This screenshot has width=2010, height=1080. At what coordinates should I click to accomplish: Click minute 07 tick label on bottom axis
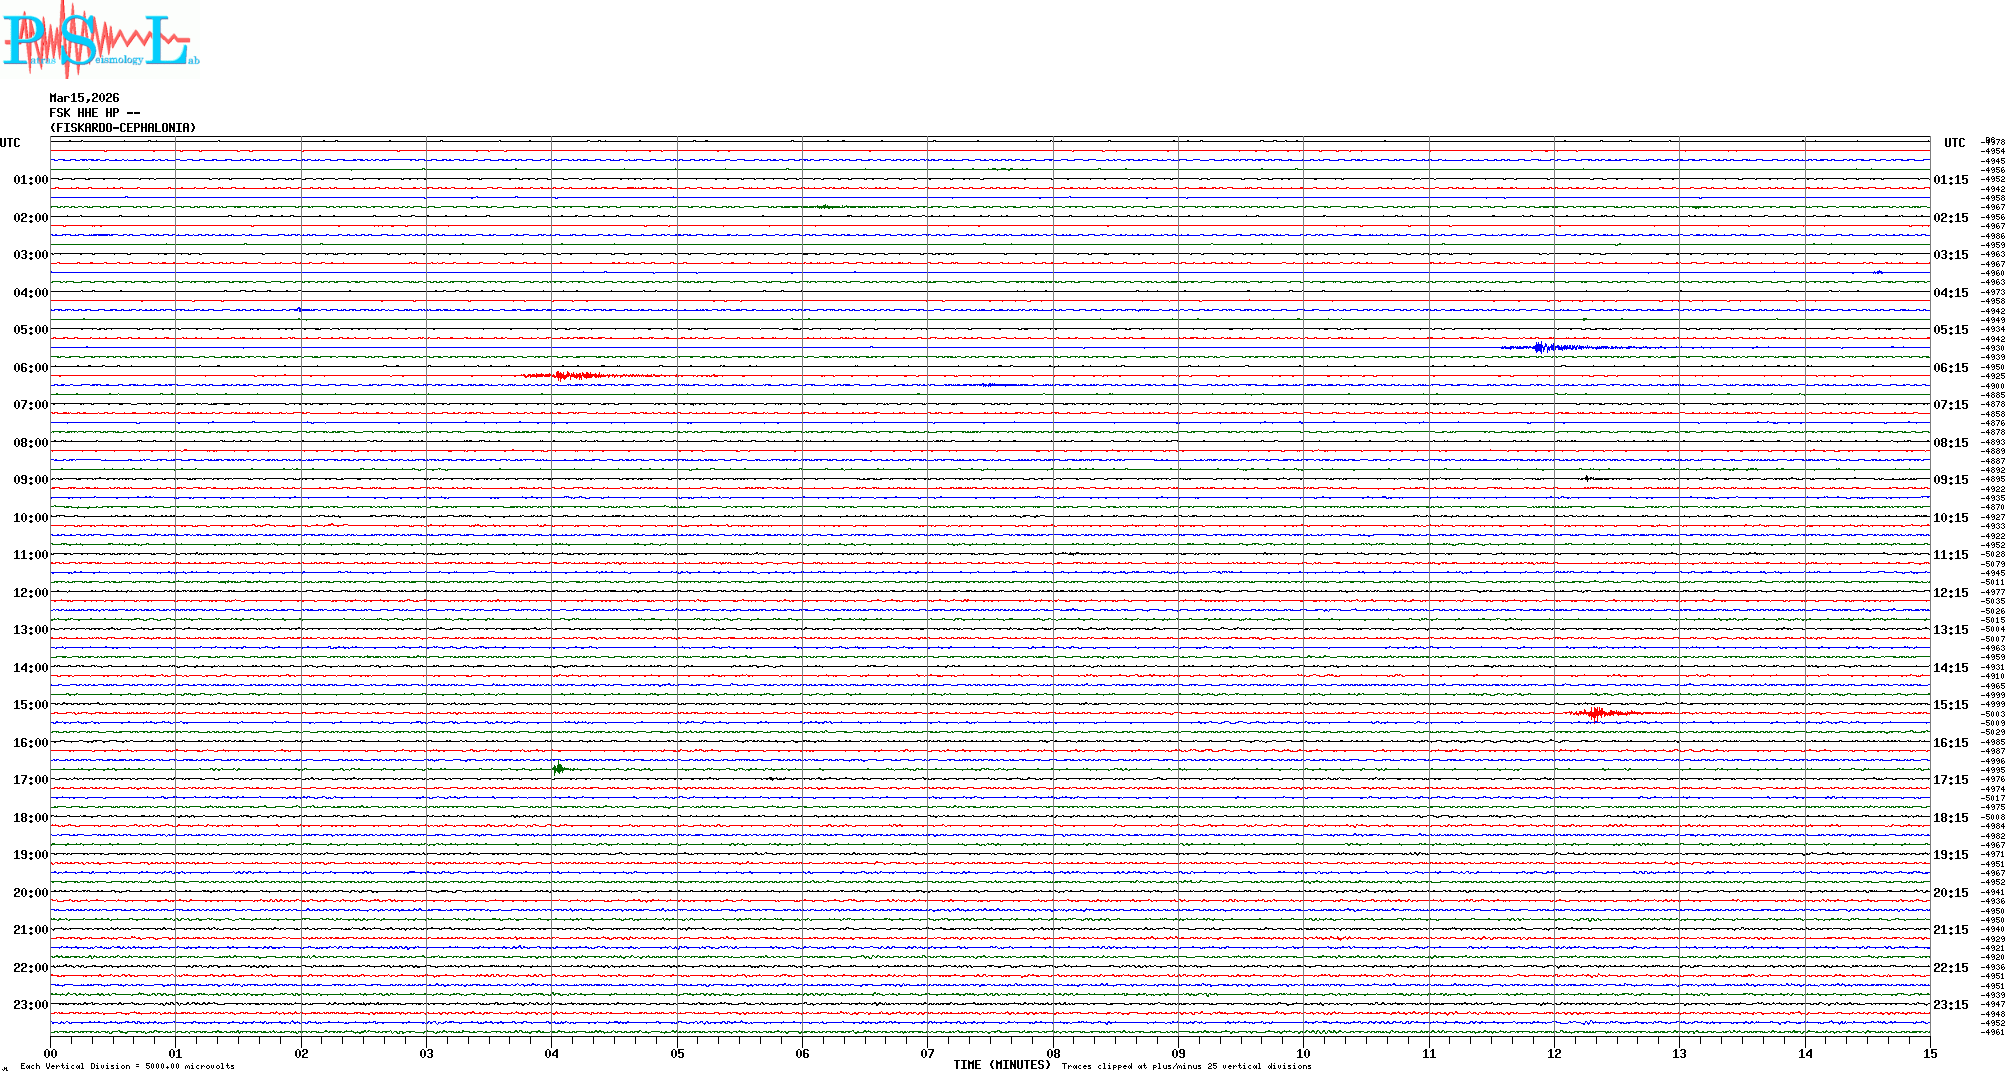pos(928,1054)
